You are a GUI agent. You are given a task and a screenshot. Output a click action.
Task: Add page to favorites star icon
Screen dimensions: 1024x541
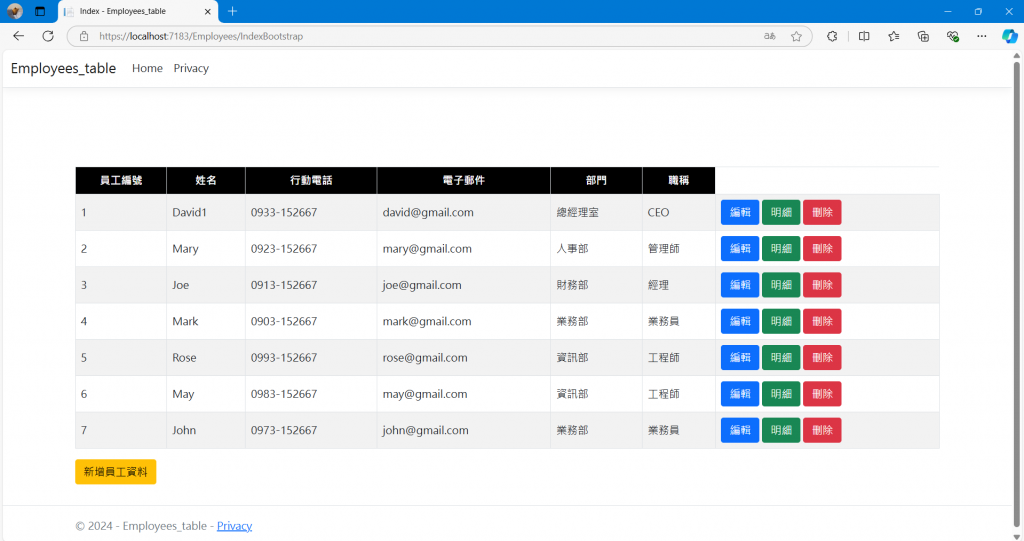pos(796,36)
